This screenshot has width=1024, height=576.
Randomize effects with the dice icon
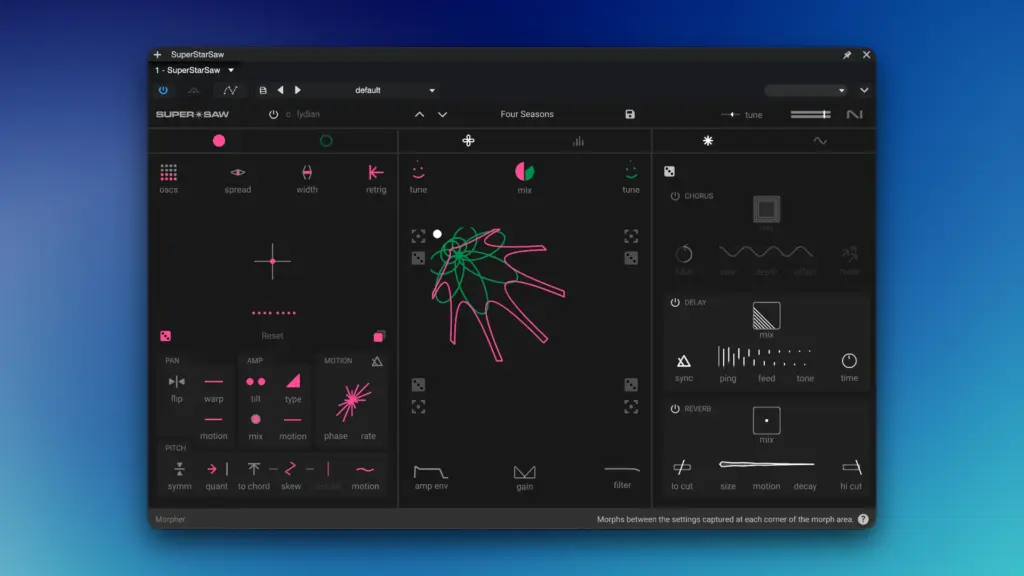[669, 171]
